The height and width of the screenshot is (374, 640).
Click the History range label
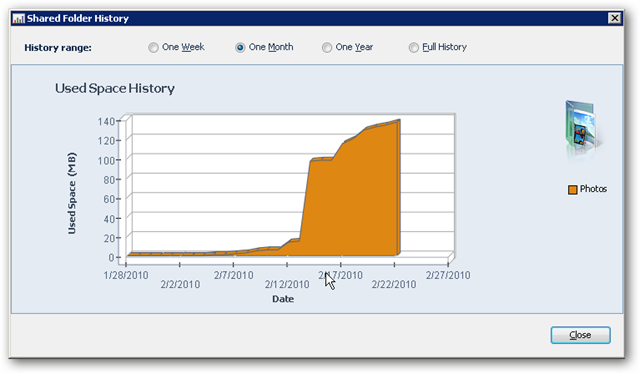point(58,48)
